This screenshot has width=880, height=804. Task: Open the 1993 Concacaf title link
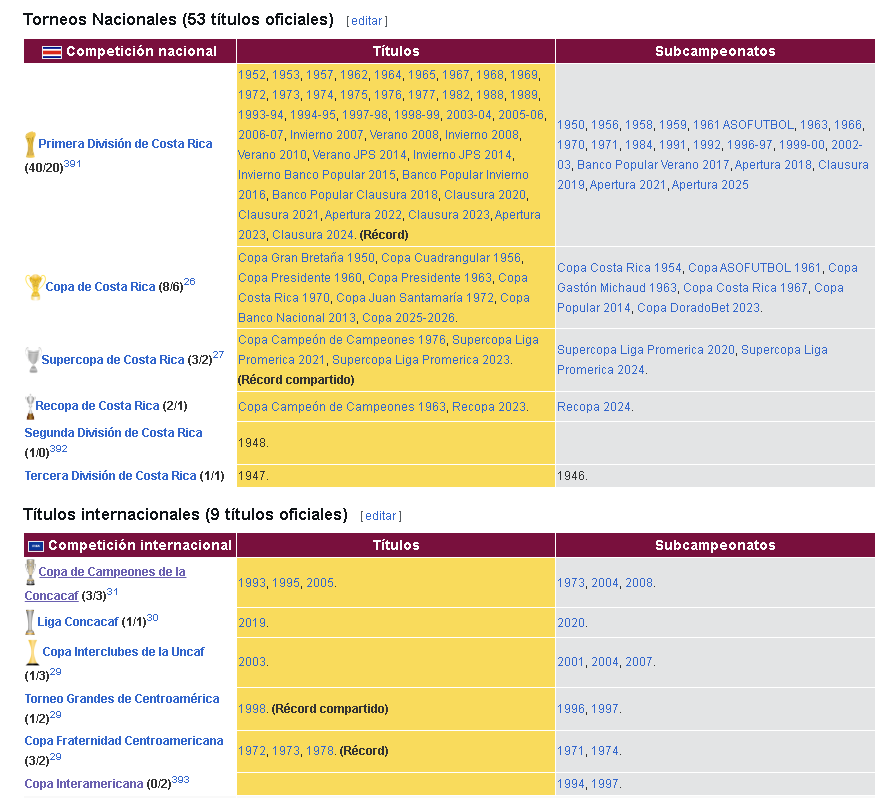(x=251, y=583)
